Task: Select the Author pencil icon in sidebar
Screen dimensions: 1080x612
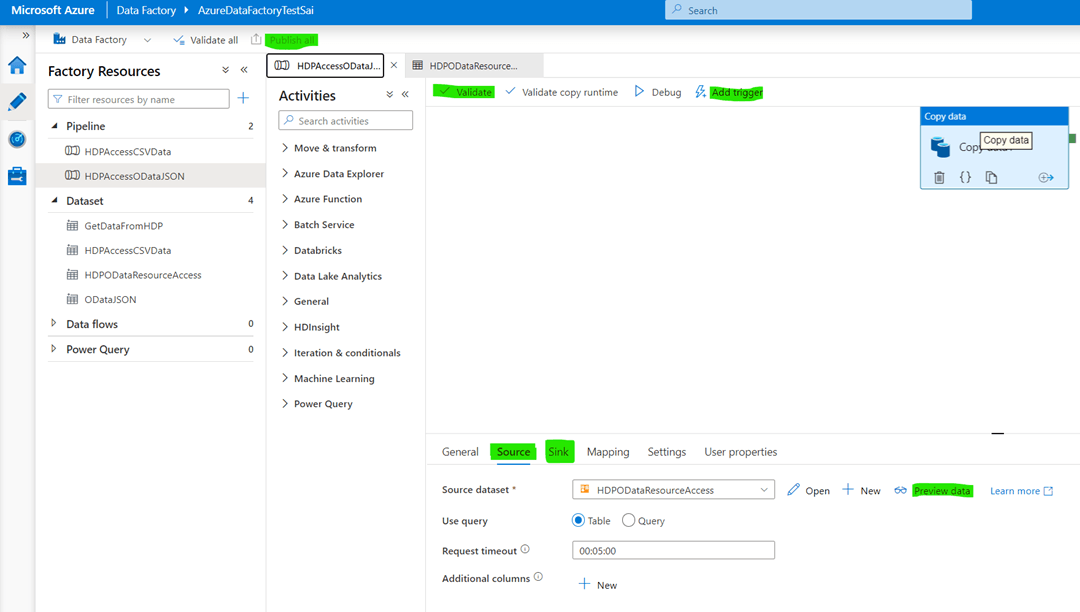Action: [17, 102]
